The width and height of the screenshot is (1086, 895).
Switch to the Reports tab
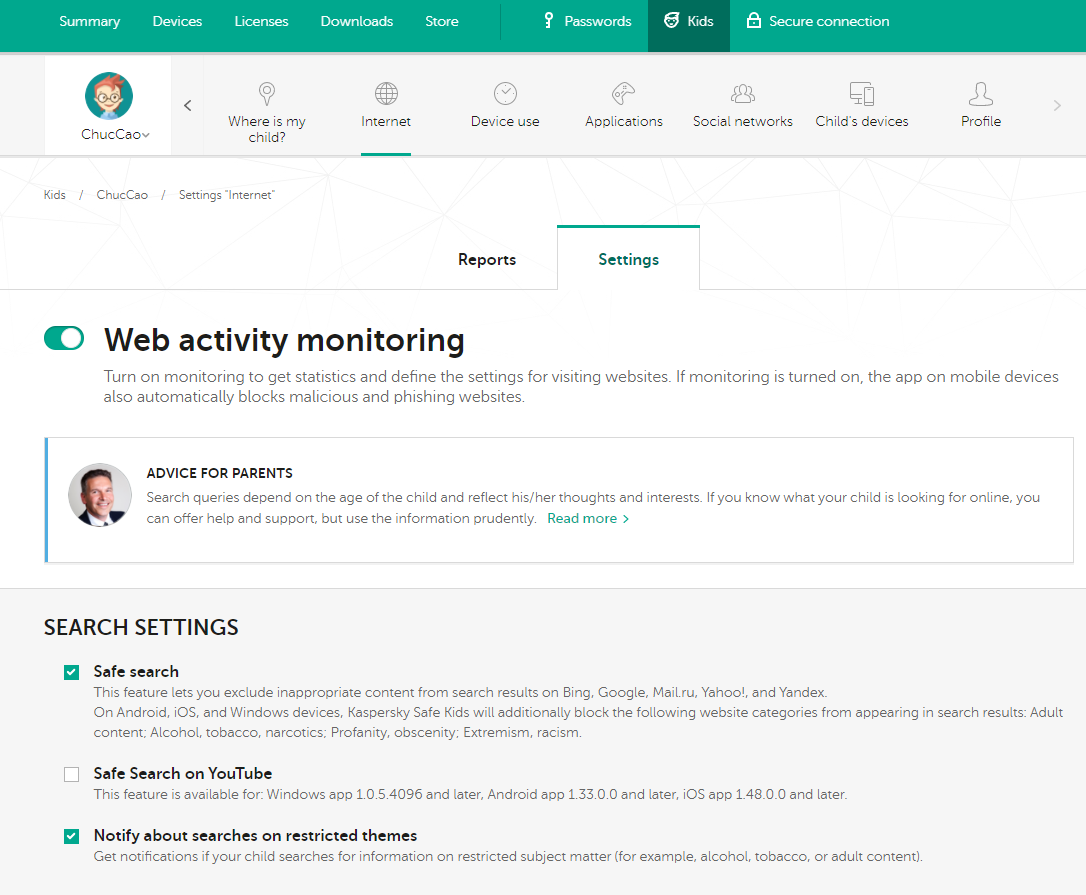pos(487,259)
